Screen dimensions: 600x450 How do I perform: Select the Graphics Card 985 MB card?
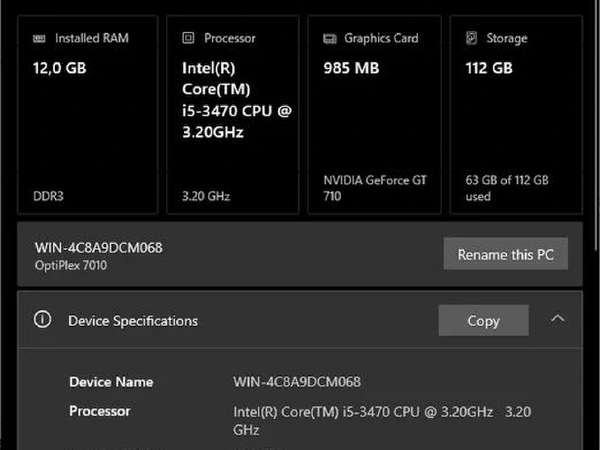pos(375,115)
